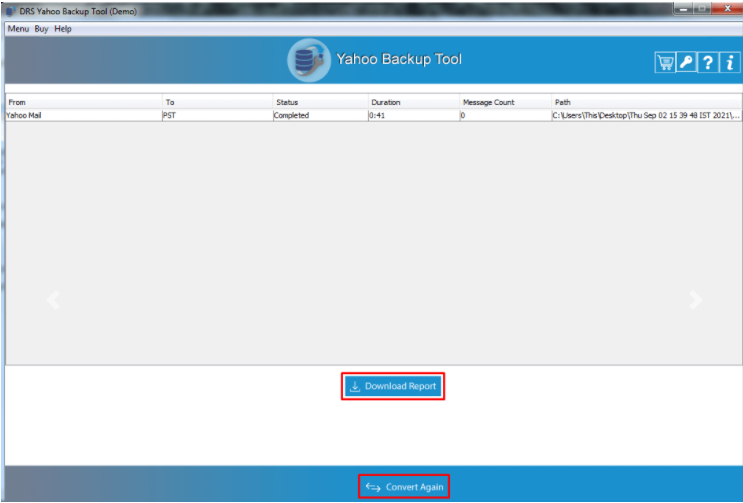Viewport: 743px width, 503px height.
Task: Select the Completed status cell
Action: point(320,115)
